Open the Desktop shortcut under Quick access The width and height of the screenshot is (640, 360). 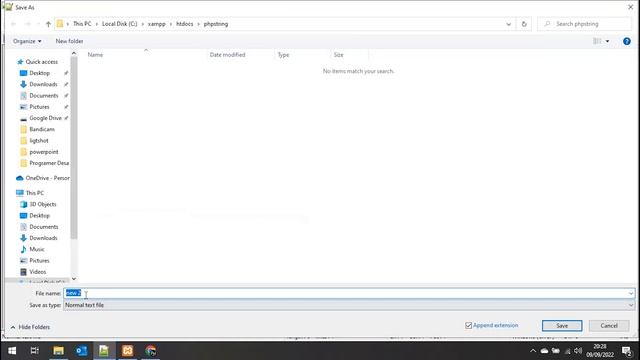pos(40,73)
